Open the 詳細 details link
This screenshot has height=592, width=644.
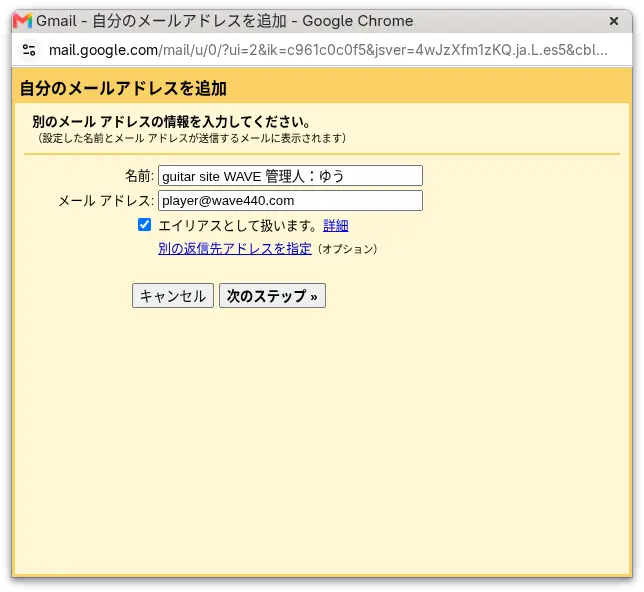click(336, 226)
